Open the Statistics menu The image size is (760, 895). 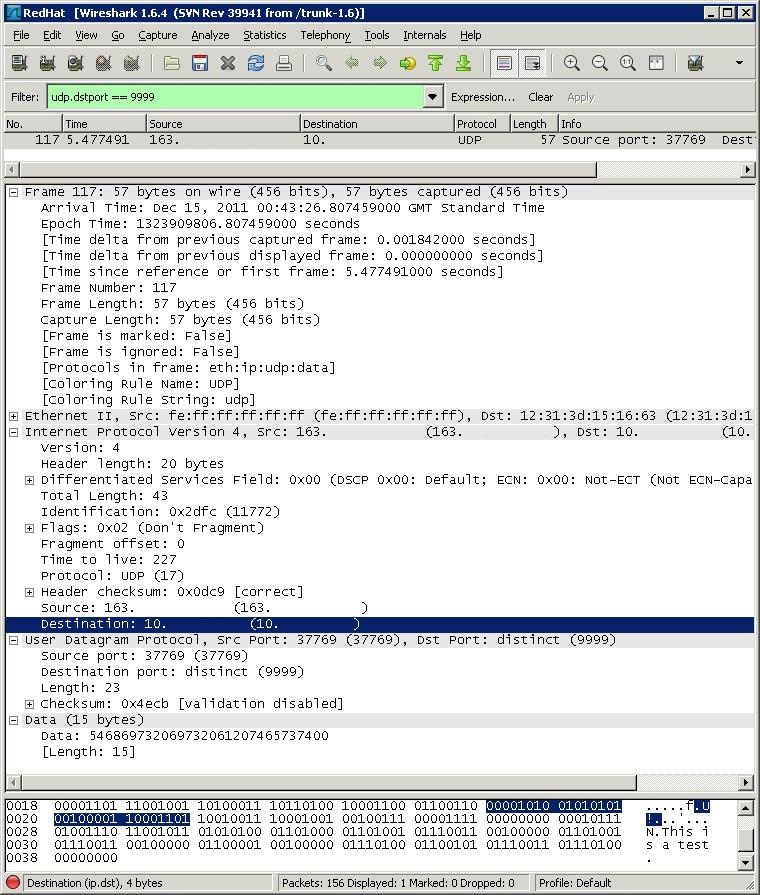pos(264,35)
